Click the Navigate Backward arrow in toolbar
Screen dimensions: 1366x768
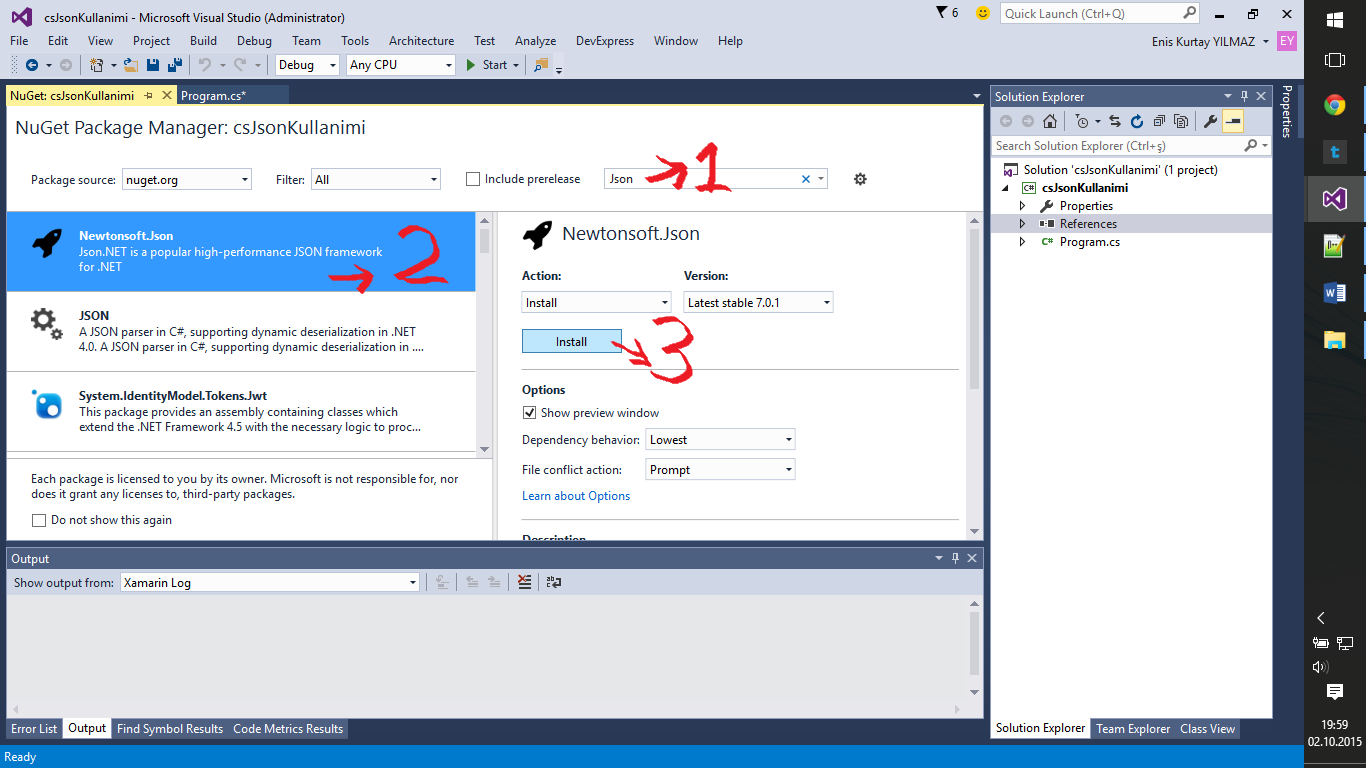tap(31, 64)
